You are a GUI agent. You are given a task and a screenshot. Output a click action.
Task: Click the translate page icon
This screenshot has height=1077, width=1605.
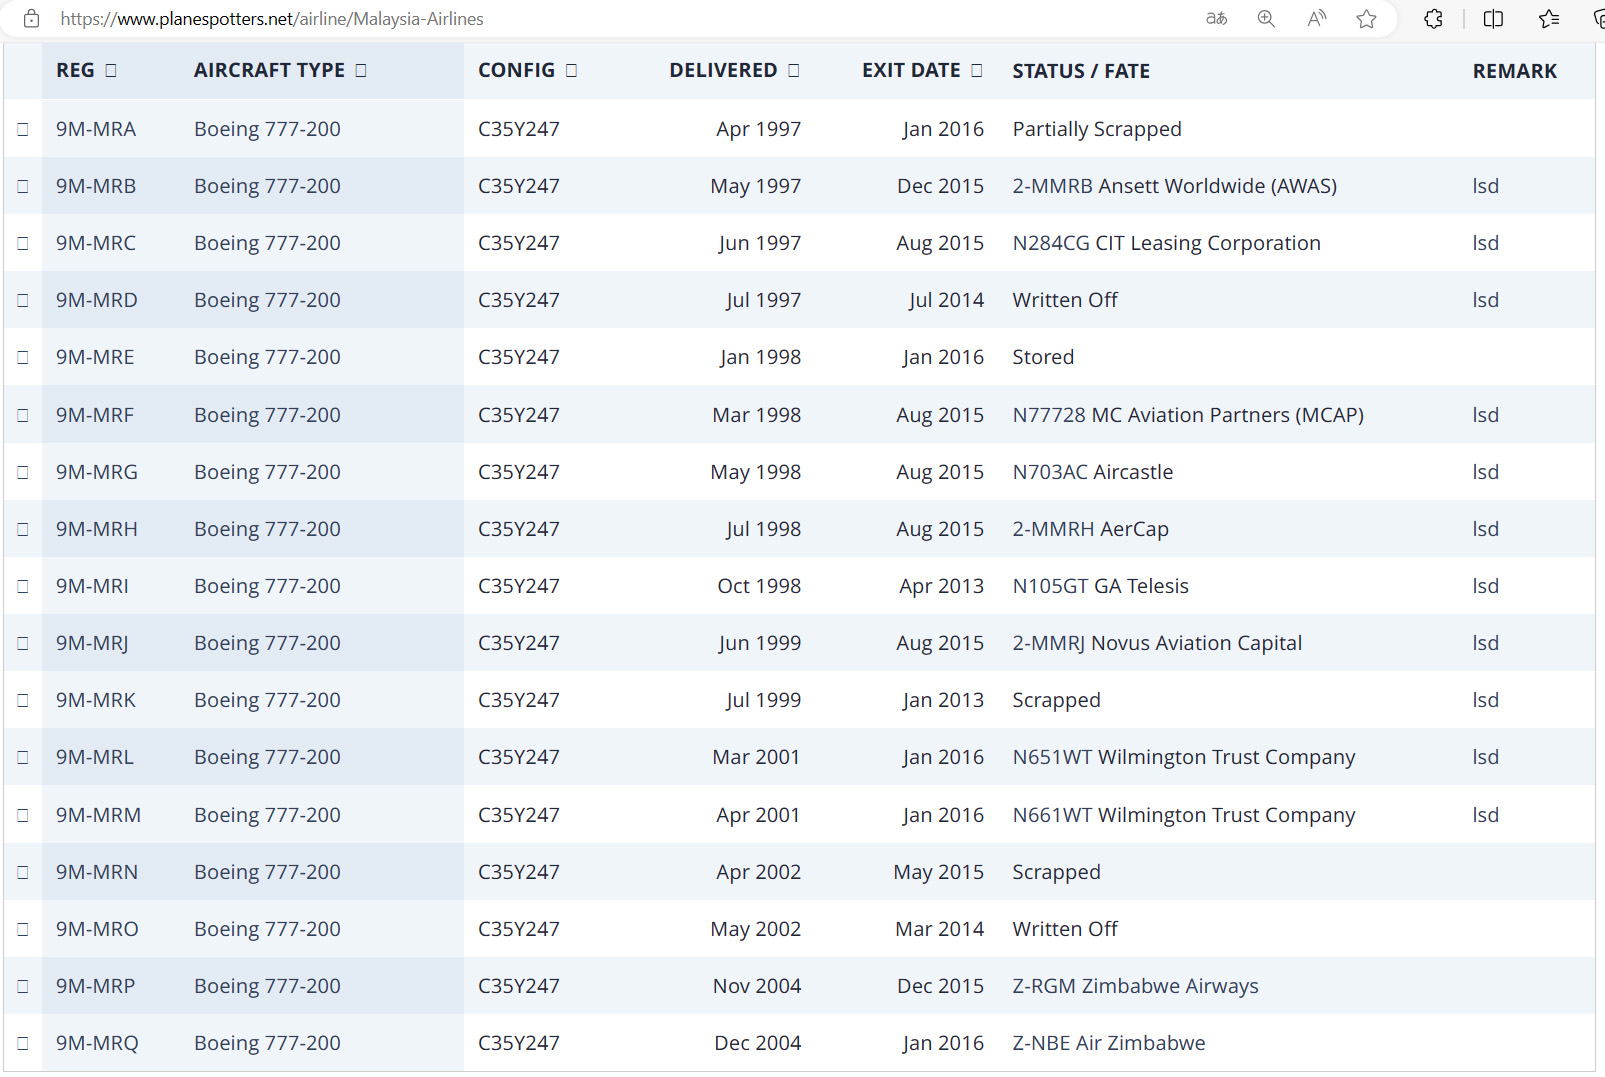(1216, 18)
